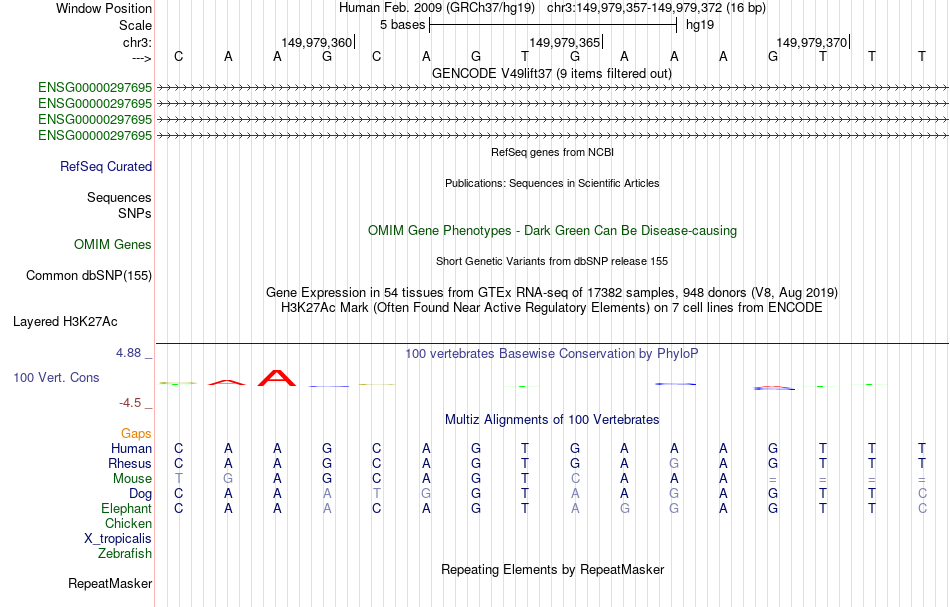Open the OMIM Genes track label
Viewport: 950px width, 607px height.
click(x=113, y=244)
